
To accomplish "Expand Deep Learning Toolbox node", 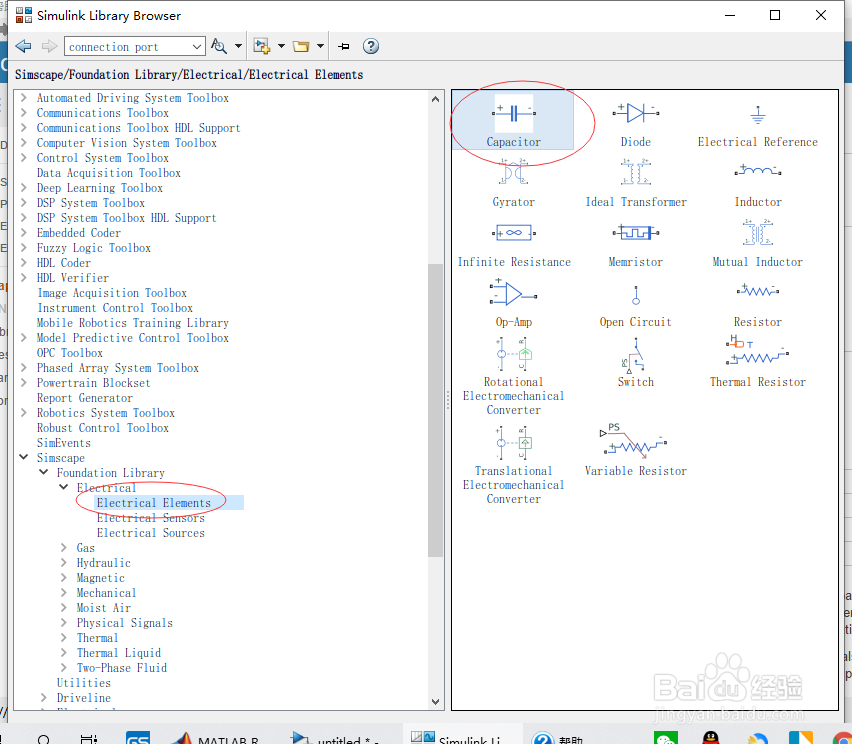I will coord(24,187).
